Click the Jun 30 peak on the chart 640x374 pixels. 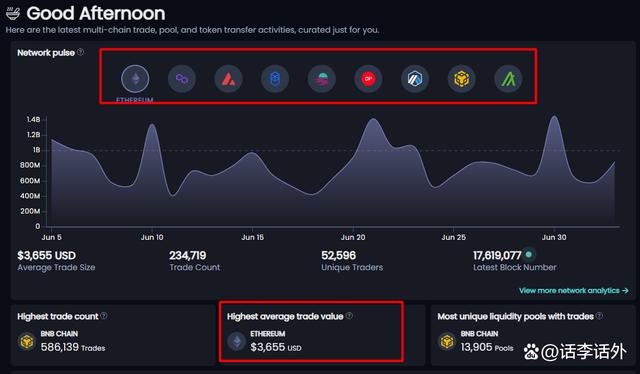click(x=554, y=117)
